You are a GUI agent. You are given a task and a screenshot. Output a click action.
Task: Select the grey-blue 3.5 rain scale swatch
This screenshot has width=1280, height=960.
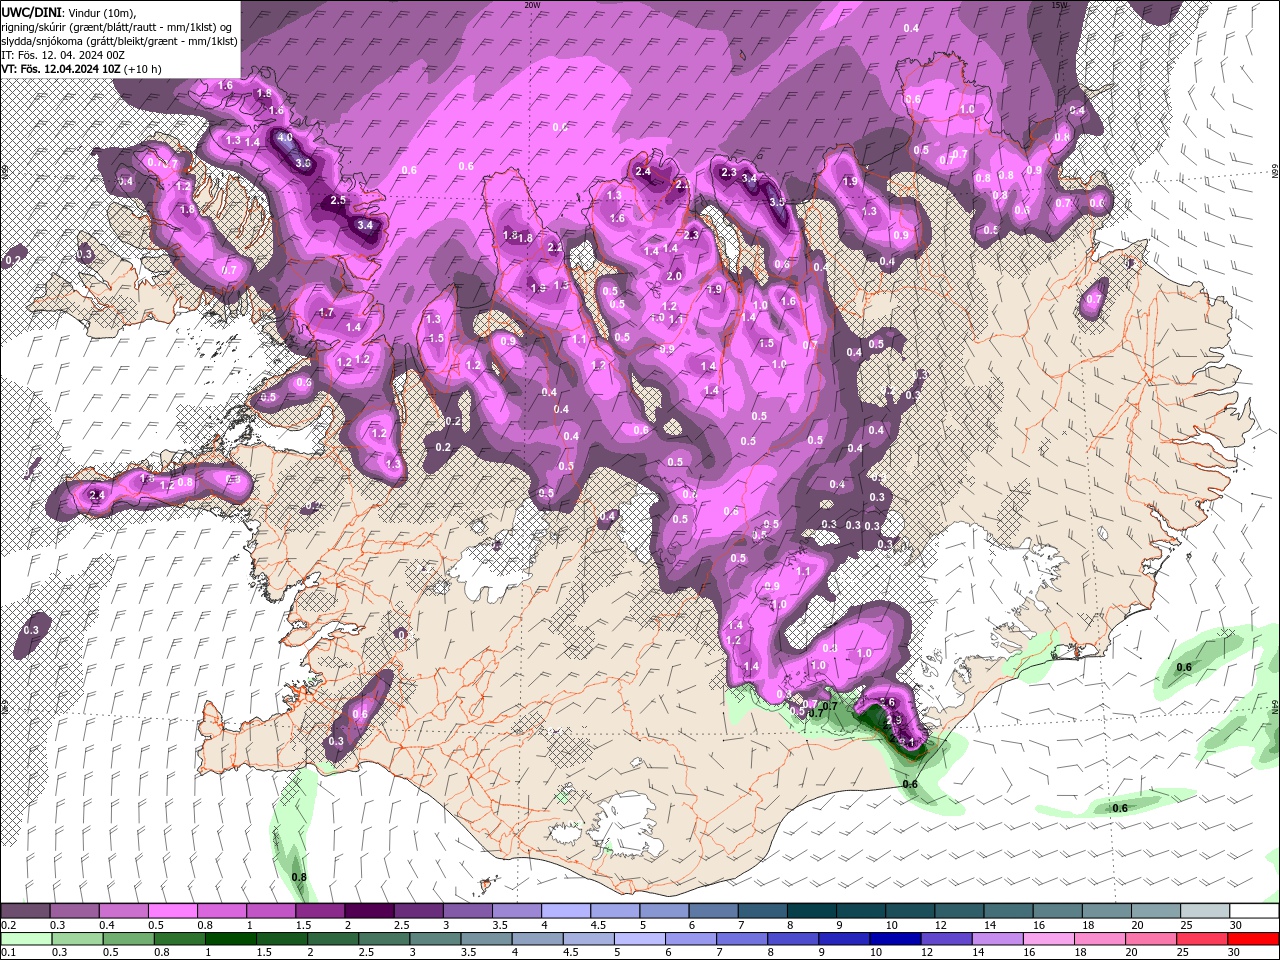pos(486,939)
